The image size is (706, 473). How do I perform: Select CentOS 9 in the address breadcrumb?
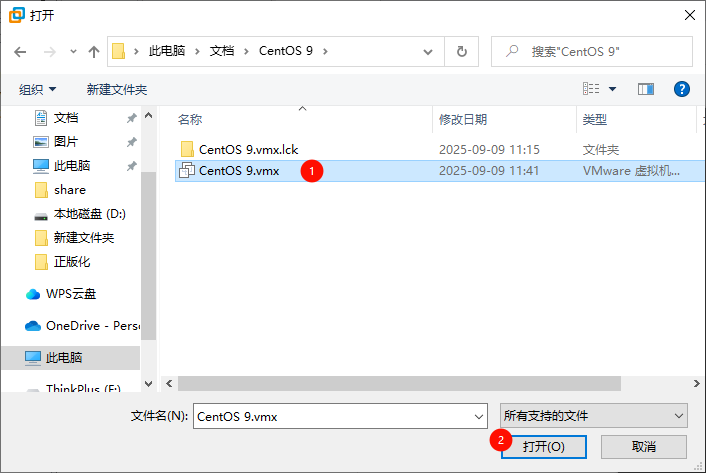point(286,51)
